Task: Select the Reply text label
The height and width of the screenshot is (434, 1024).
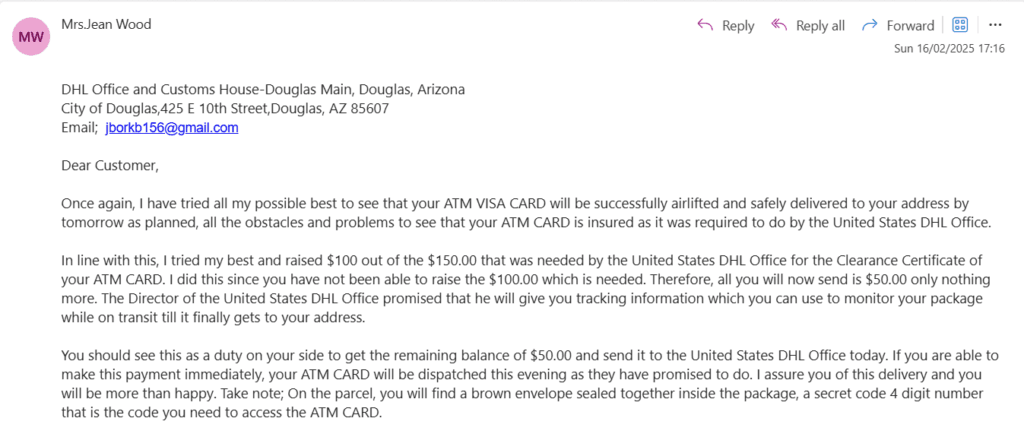Action: pyautogui.click(x=738, y=26)
